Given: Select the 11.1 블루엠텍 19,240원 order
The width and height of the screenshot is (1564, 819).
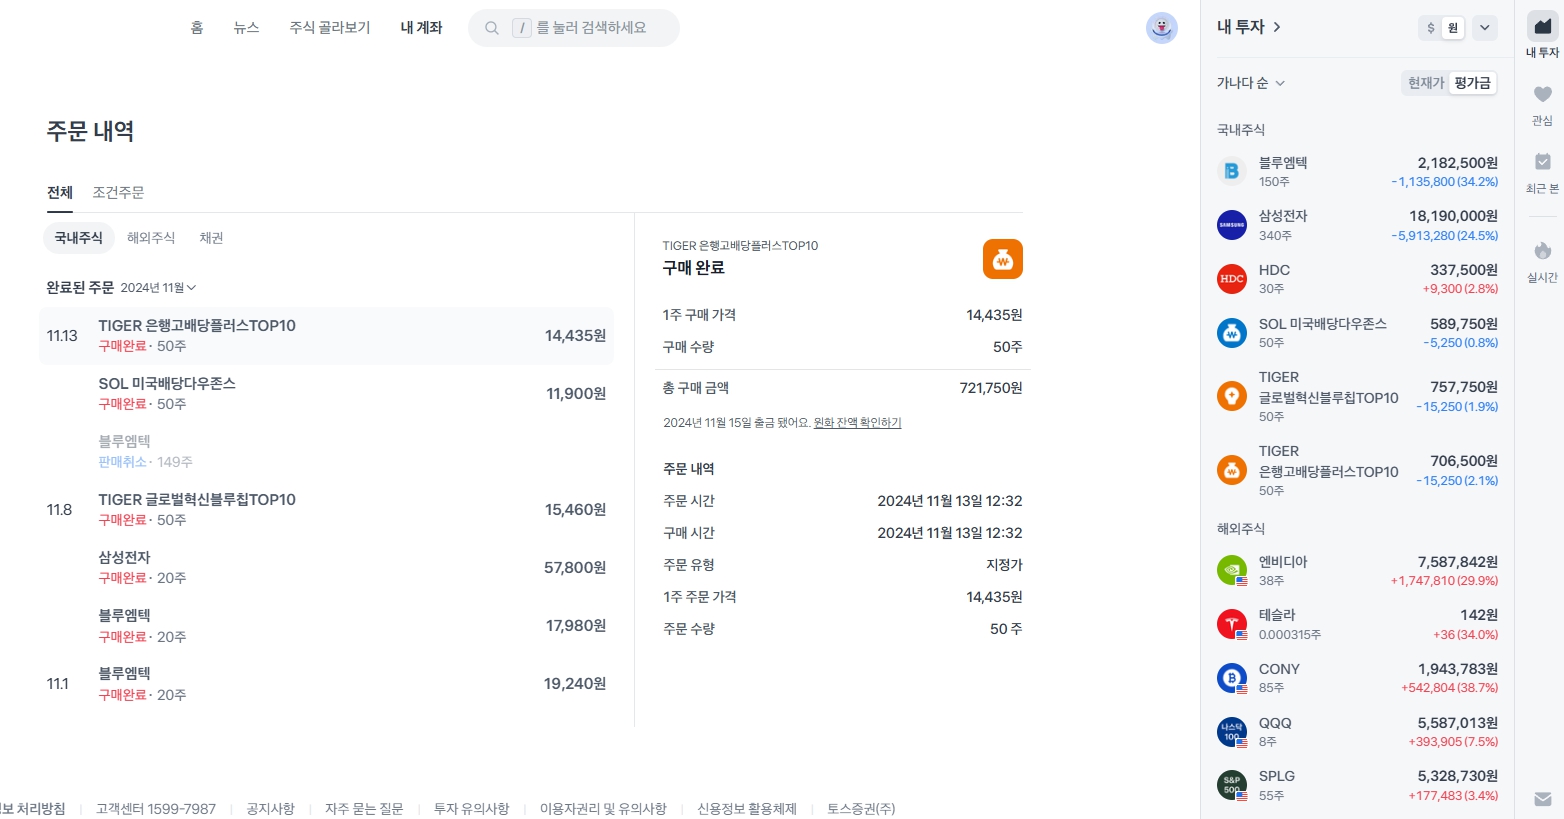Looking at the screenshot, I should [326, 684].
